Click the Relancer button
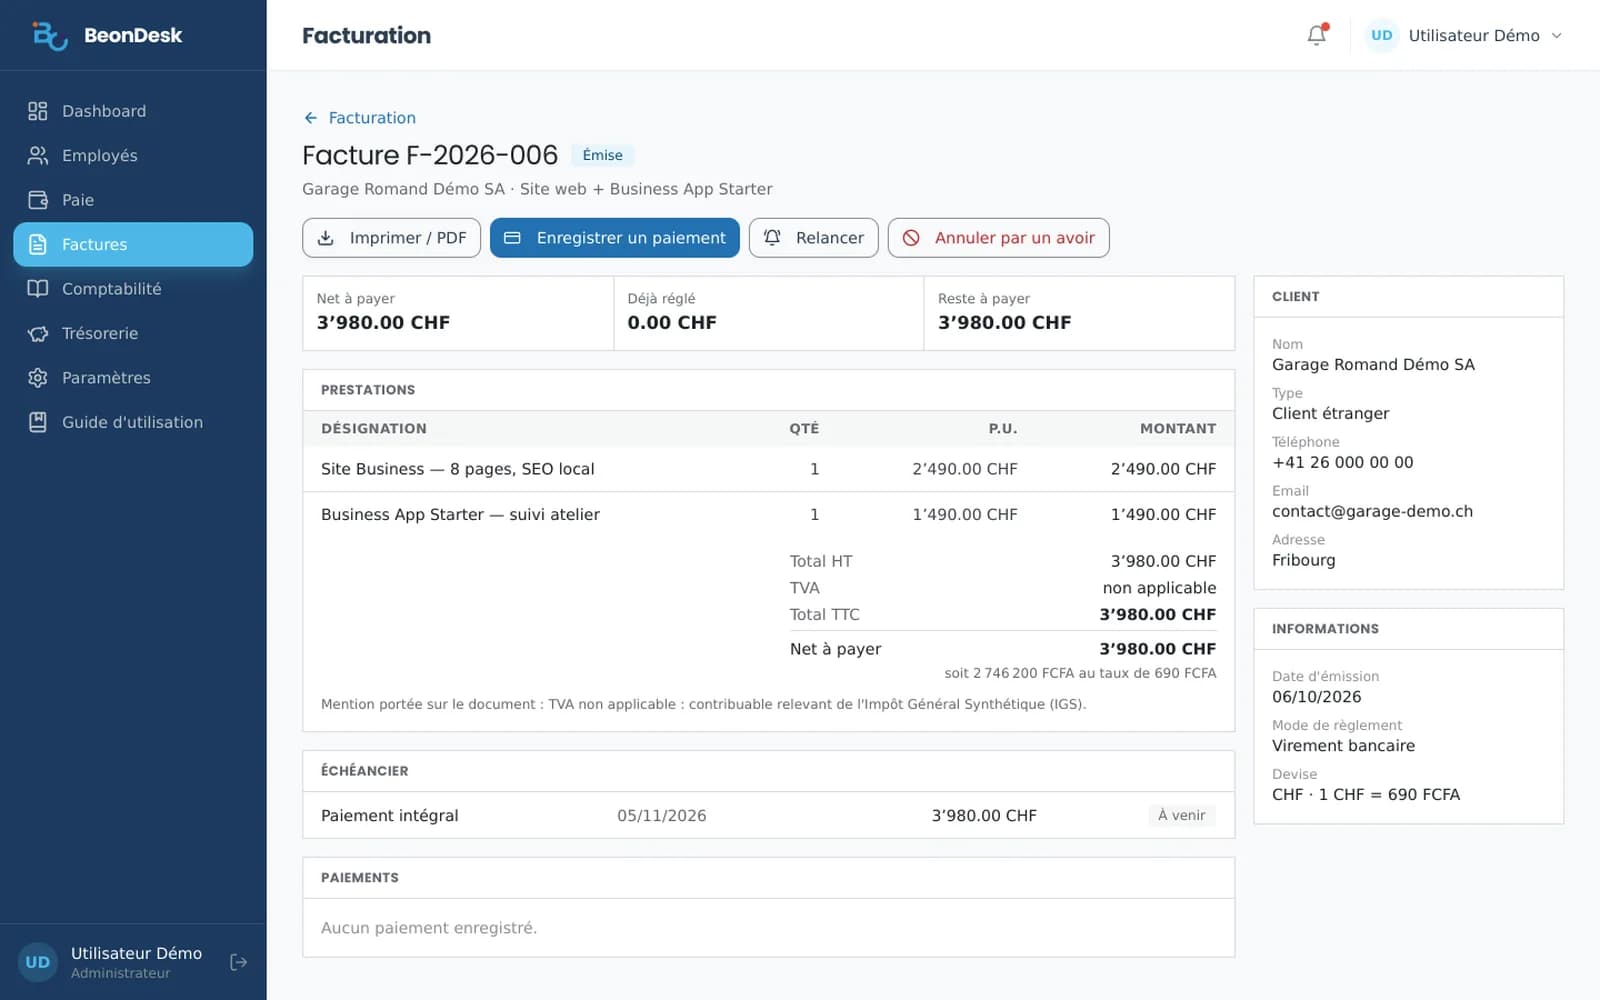The image size is (1600, 1000). tap(814, 238)
